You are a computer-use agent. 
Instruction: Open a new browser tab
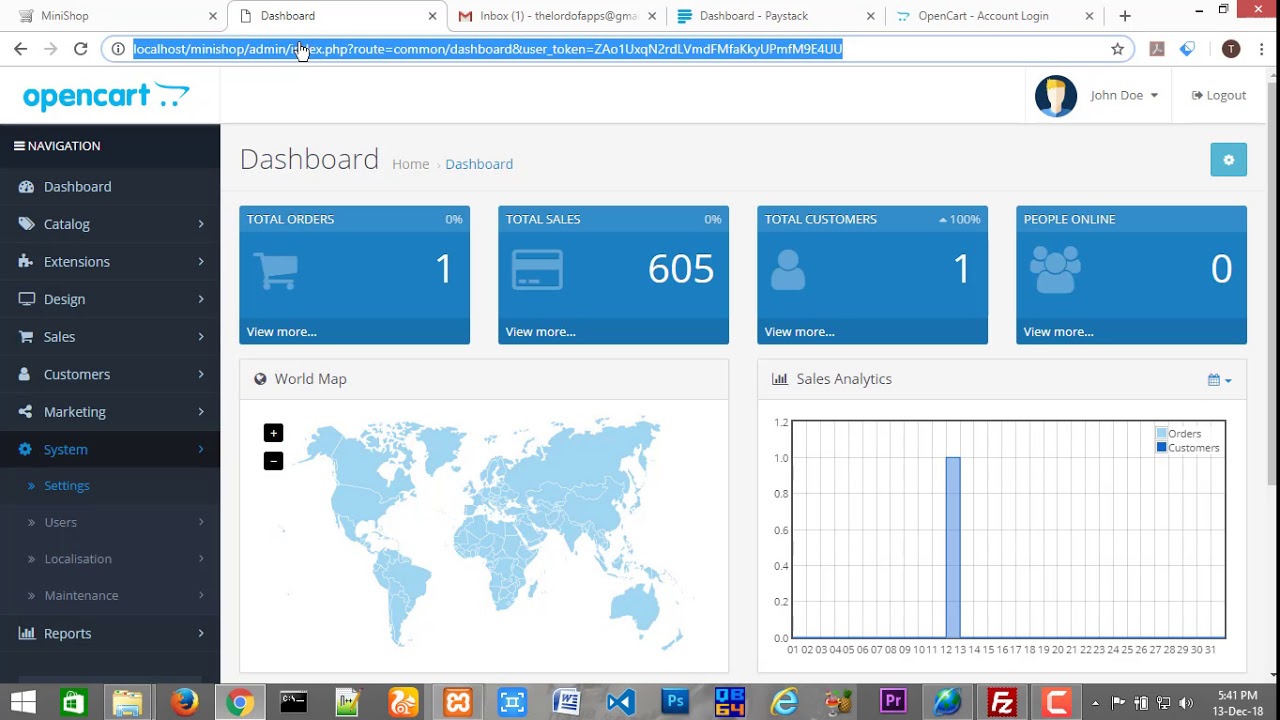click(x=1125, y=16)
